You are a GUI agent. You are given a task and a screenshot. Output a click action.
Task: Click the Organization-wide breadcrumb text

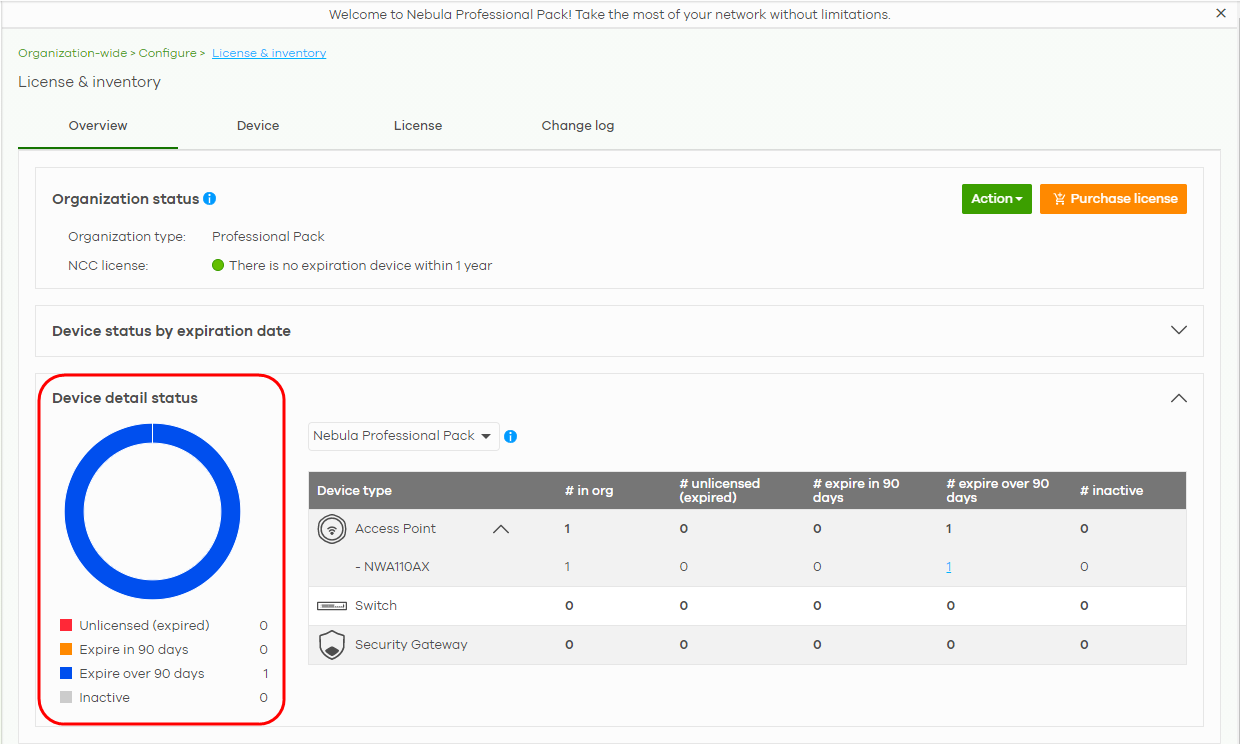(72, 53)
